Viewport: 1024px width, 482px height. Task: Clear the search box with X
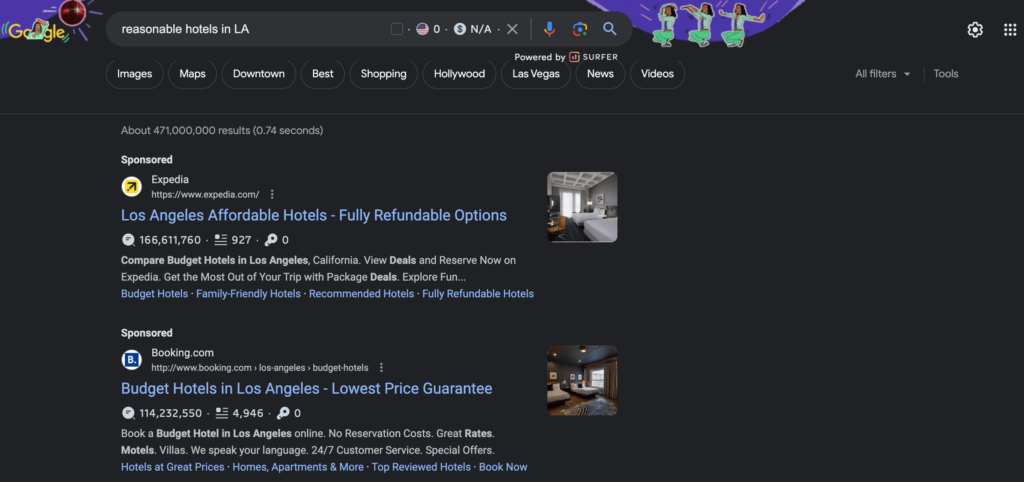513,29
